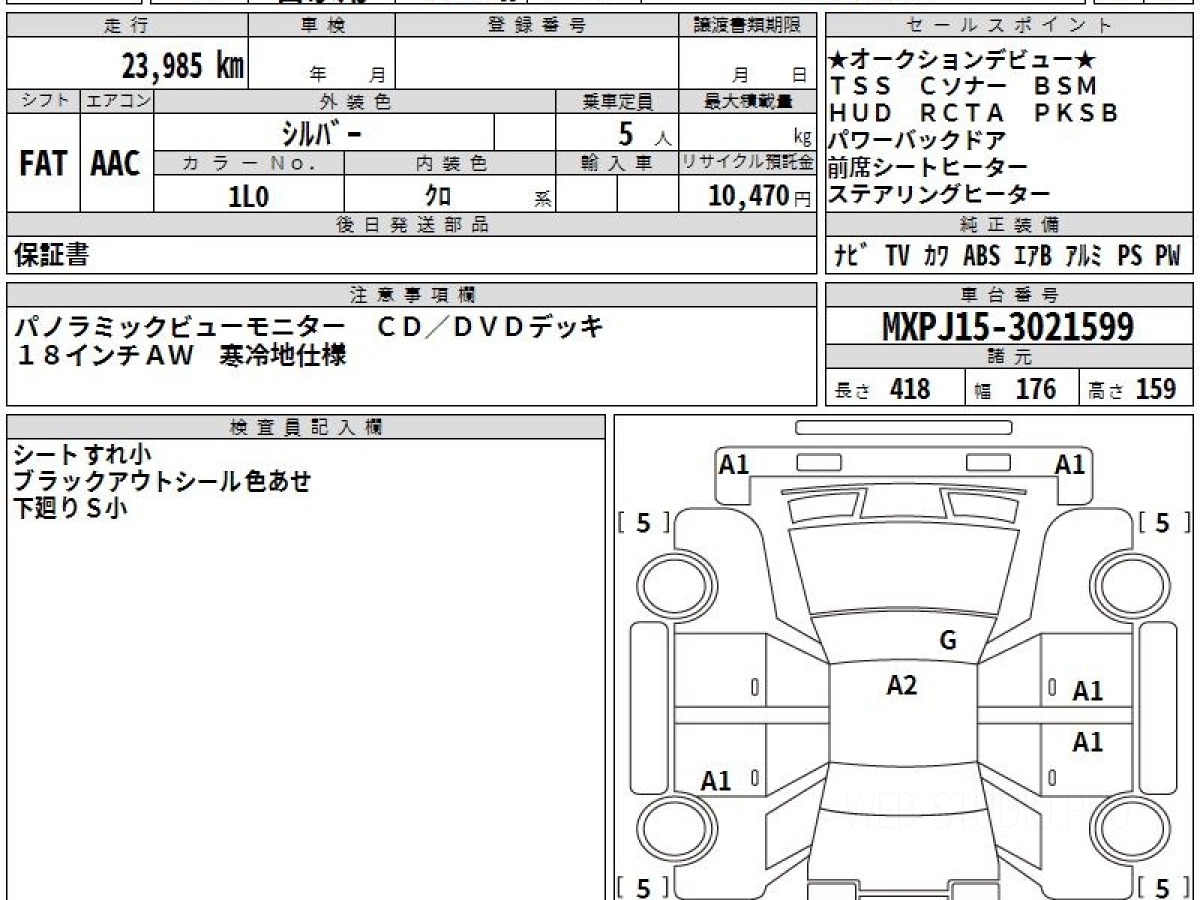This screenshot has height=900, width=1200.
Task: Click the length value 418
Action: tap(909, 389)
